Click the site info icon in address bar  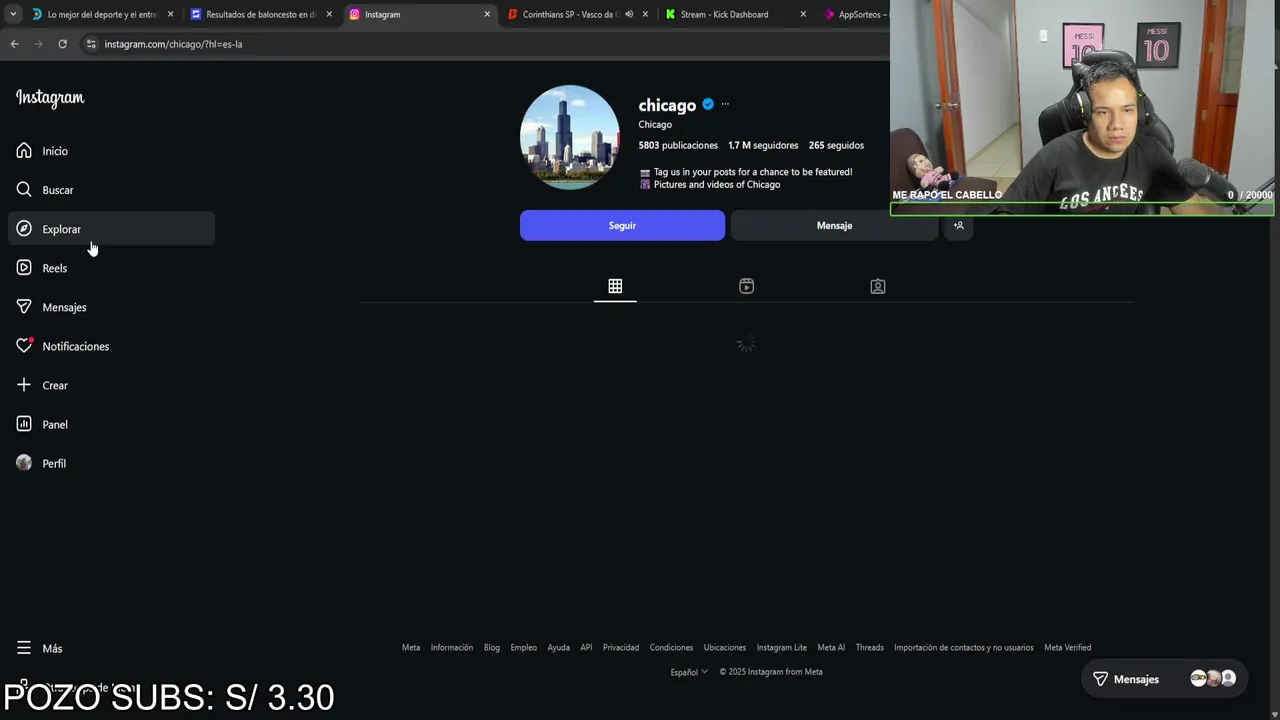[x=91, y=44]
